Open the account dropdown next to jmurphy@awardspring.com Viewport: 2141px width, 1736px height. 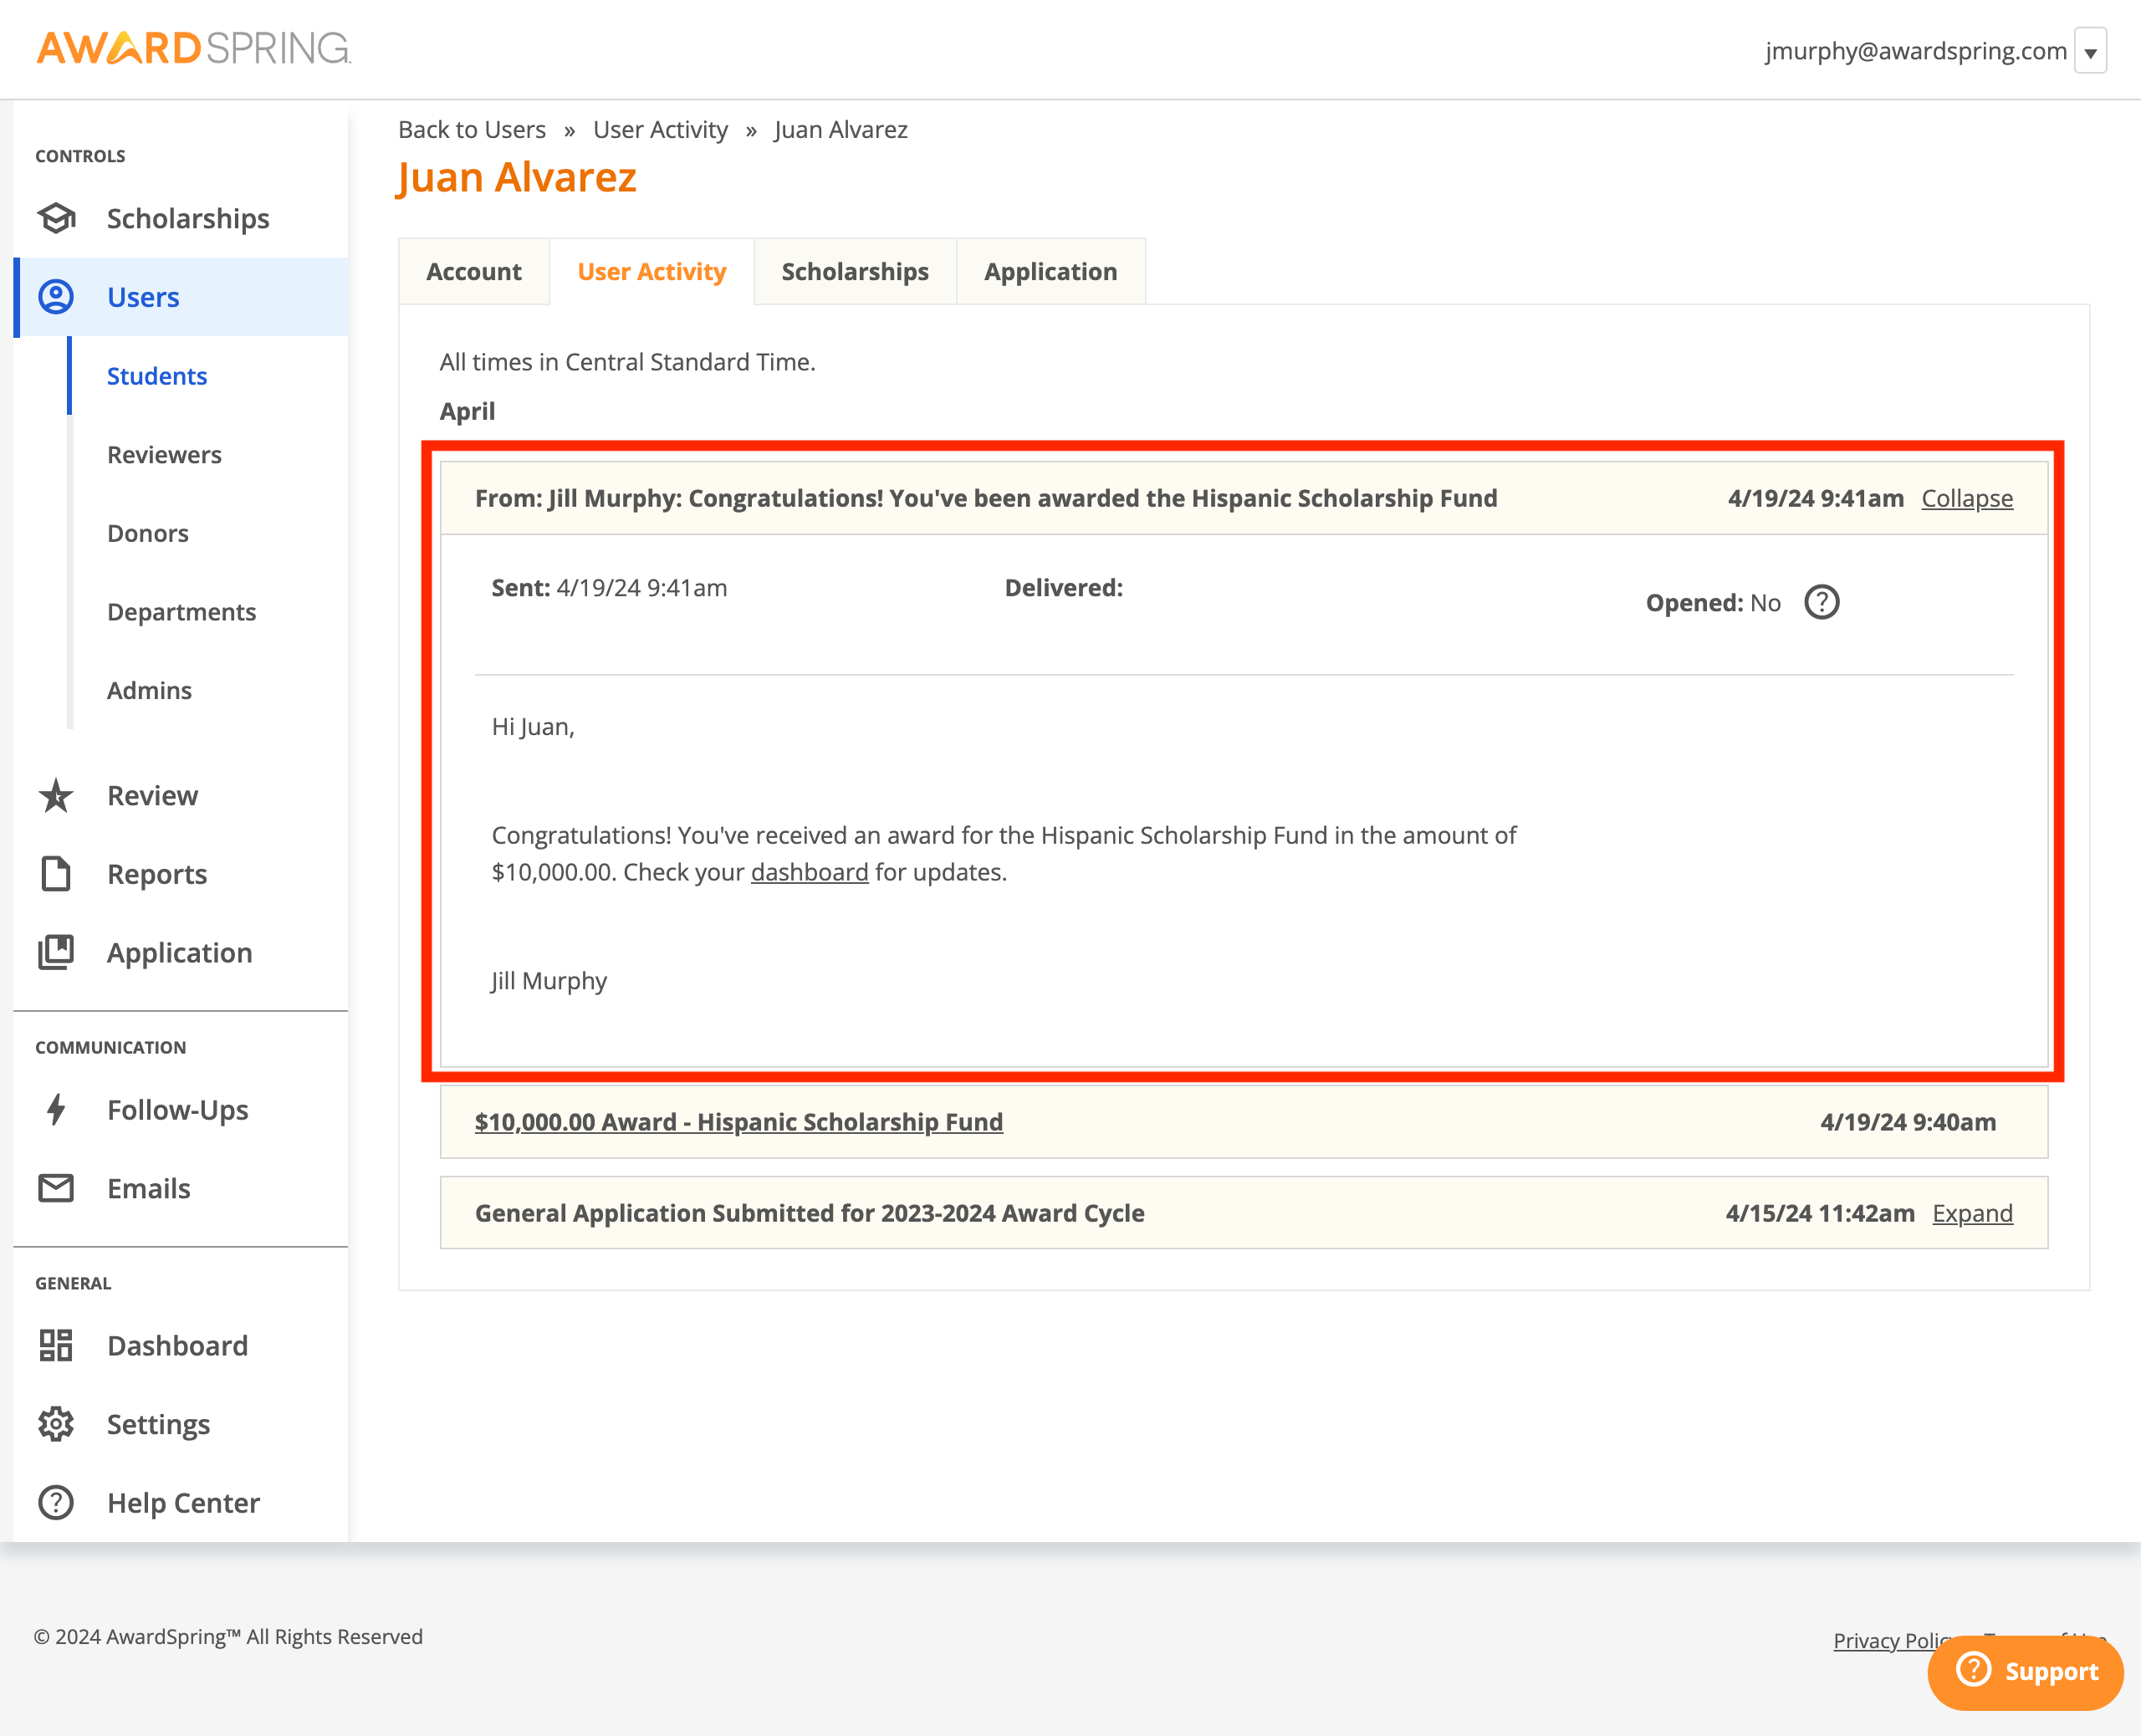pyautogui.click(x=2092, y=50)
